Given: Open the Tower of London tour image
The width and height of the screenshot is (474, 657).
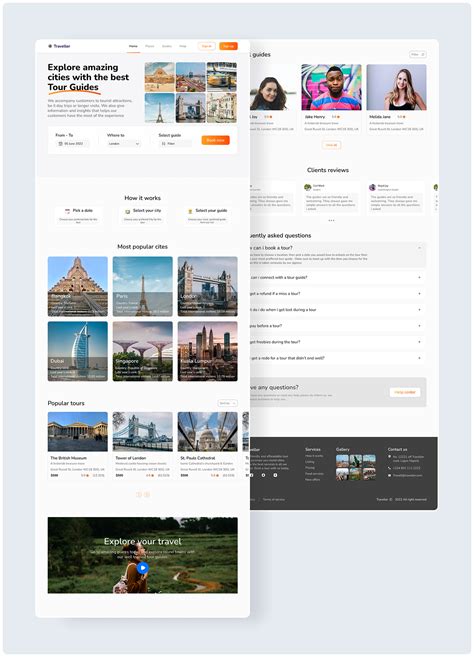Looking at the screenshot, I should 142,432.
